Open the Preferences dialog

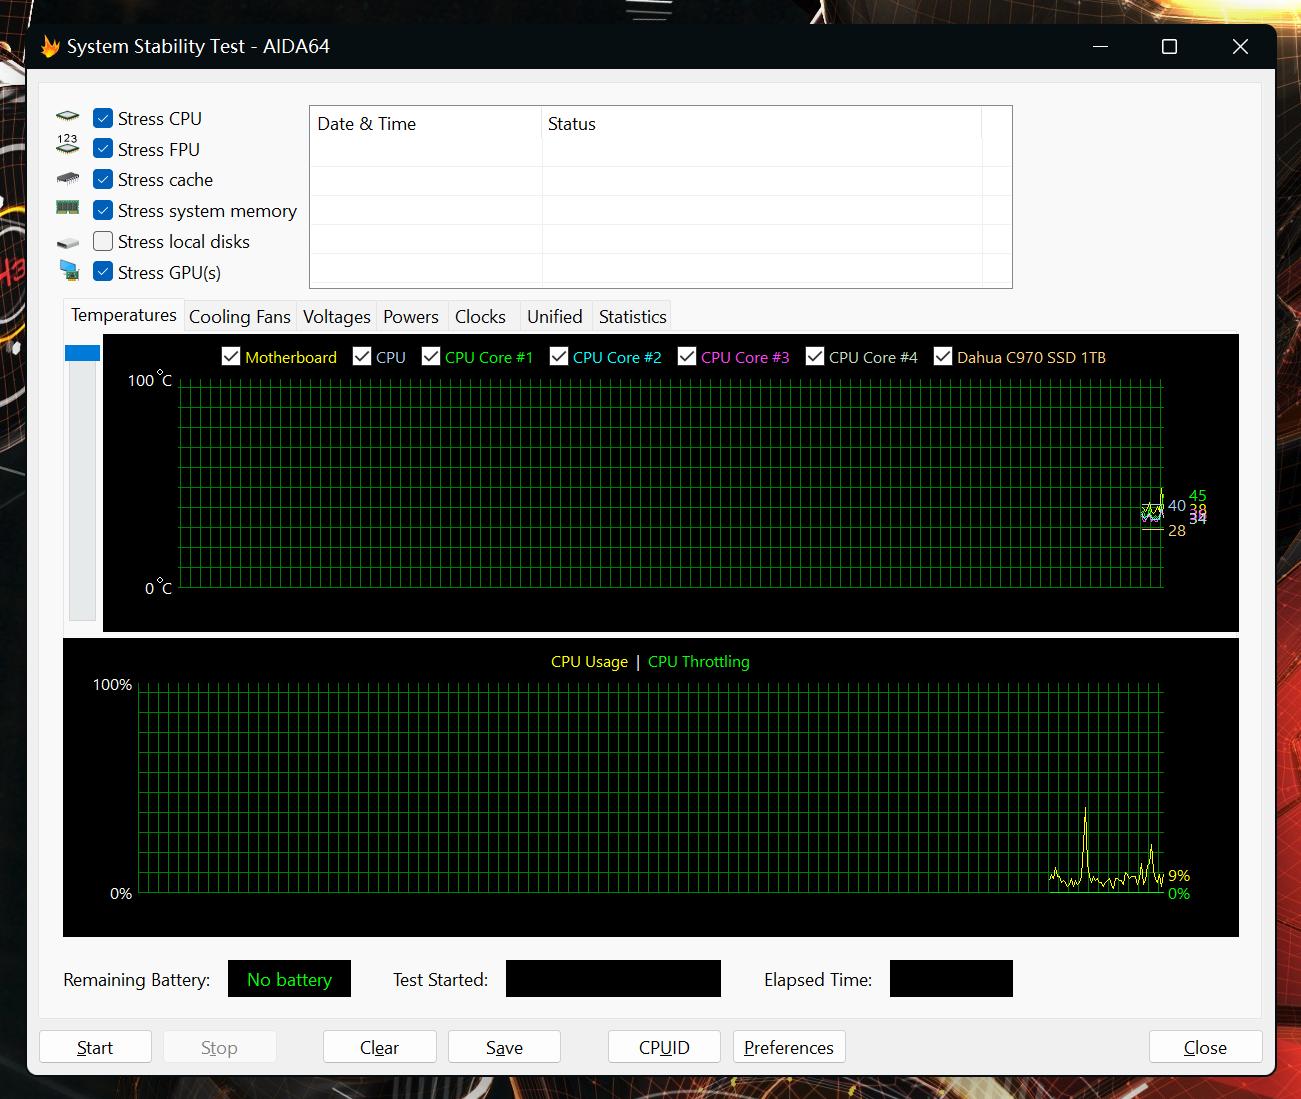click(788, 1047)
